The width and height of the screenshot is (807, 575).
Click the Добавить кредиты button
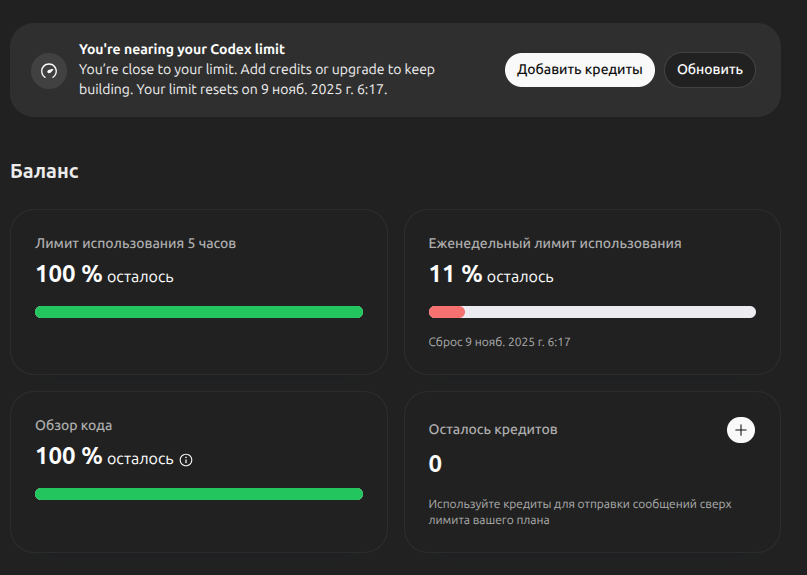click(580, 70)
